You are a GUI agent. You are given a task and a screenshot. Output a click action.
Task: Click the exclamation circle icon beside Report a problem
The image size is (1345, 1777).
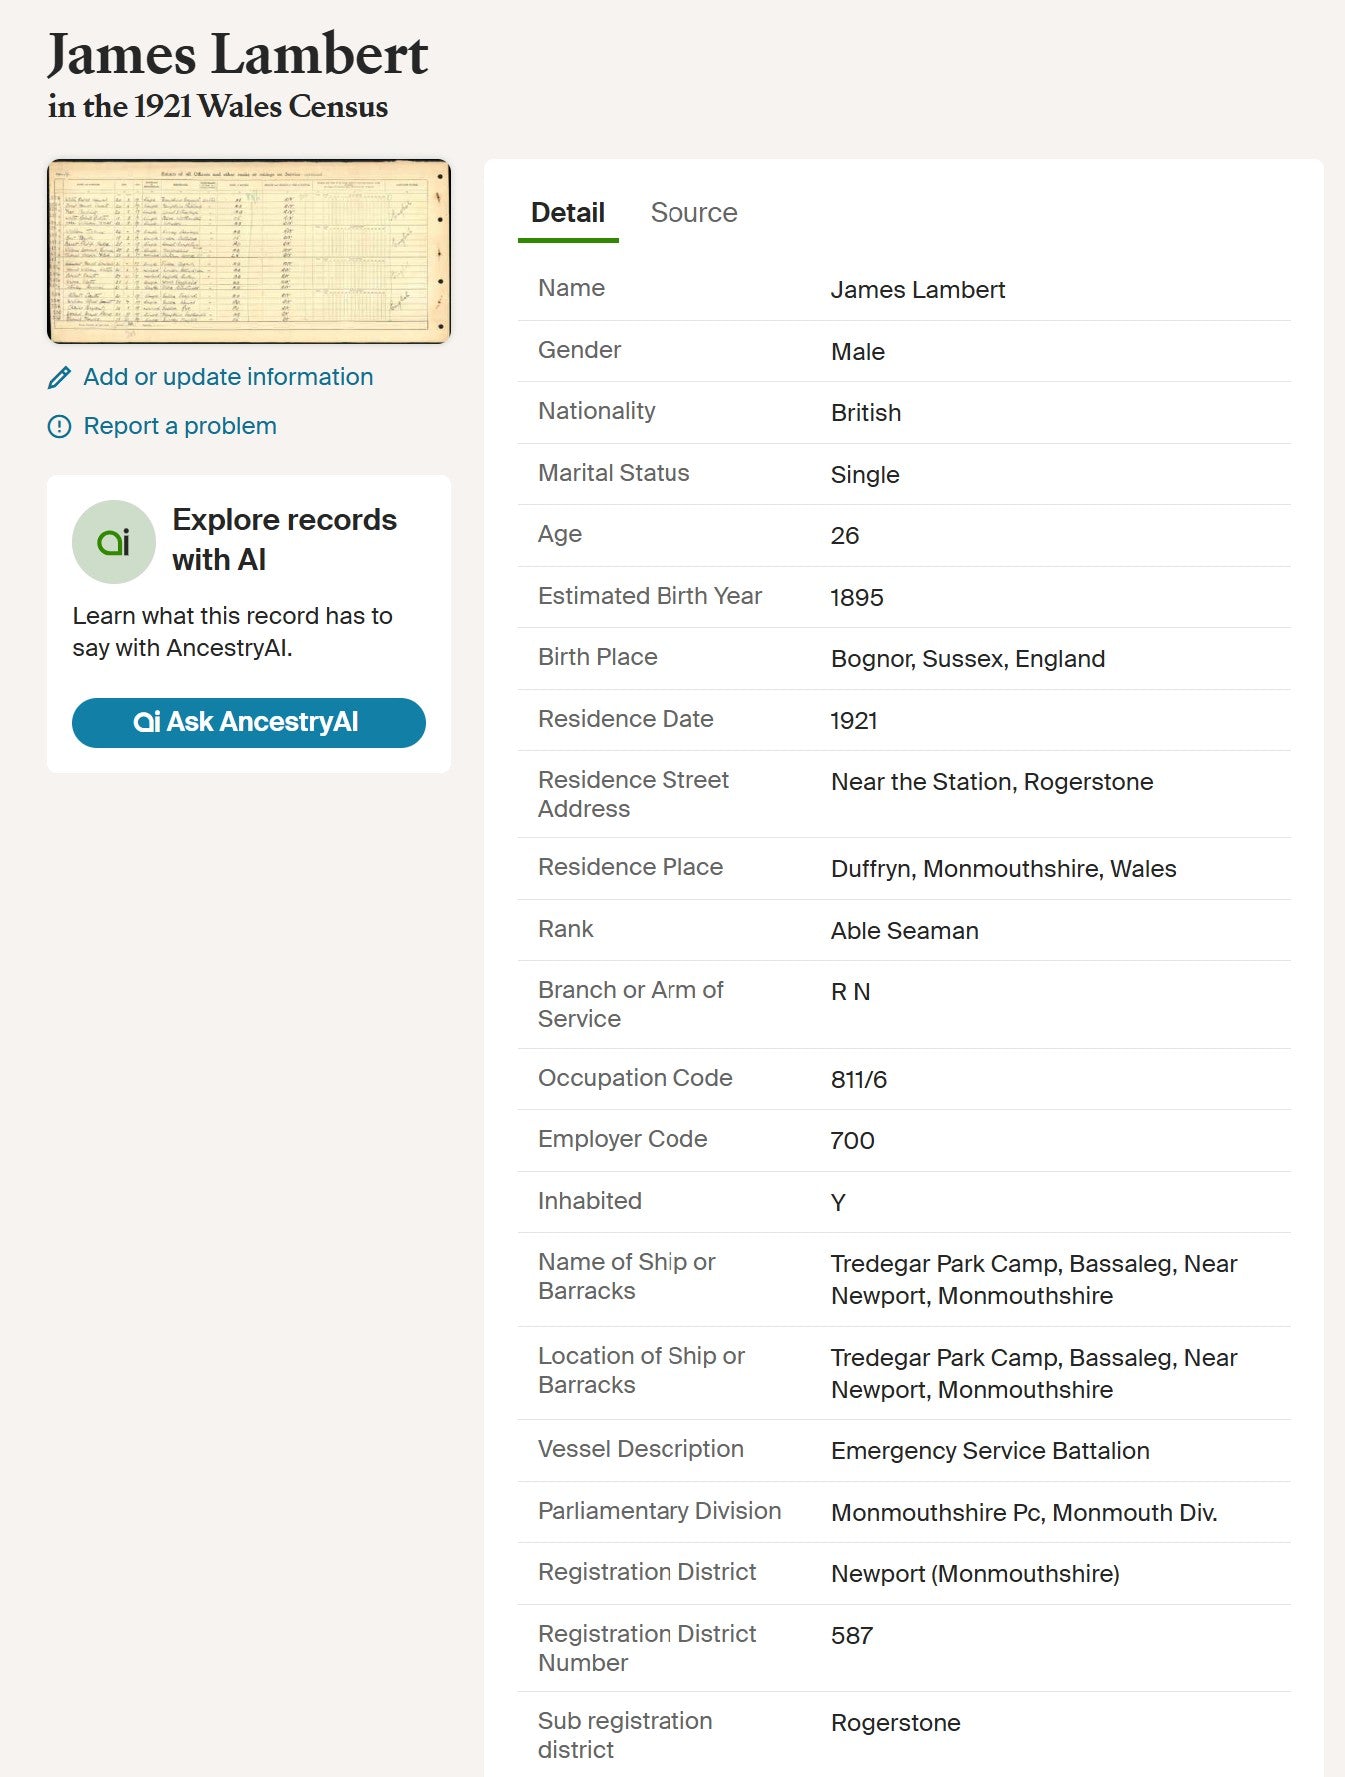(x=60, y=427)
